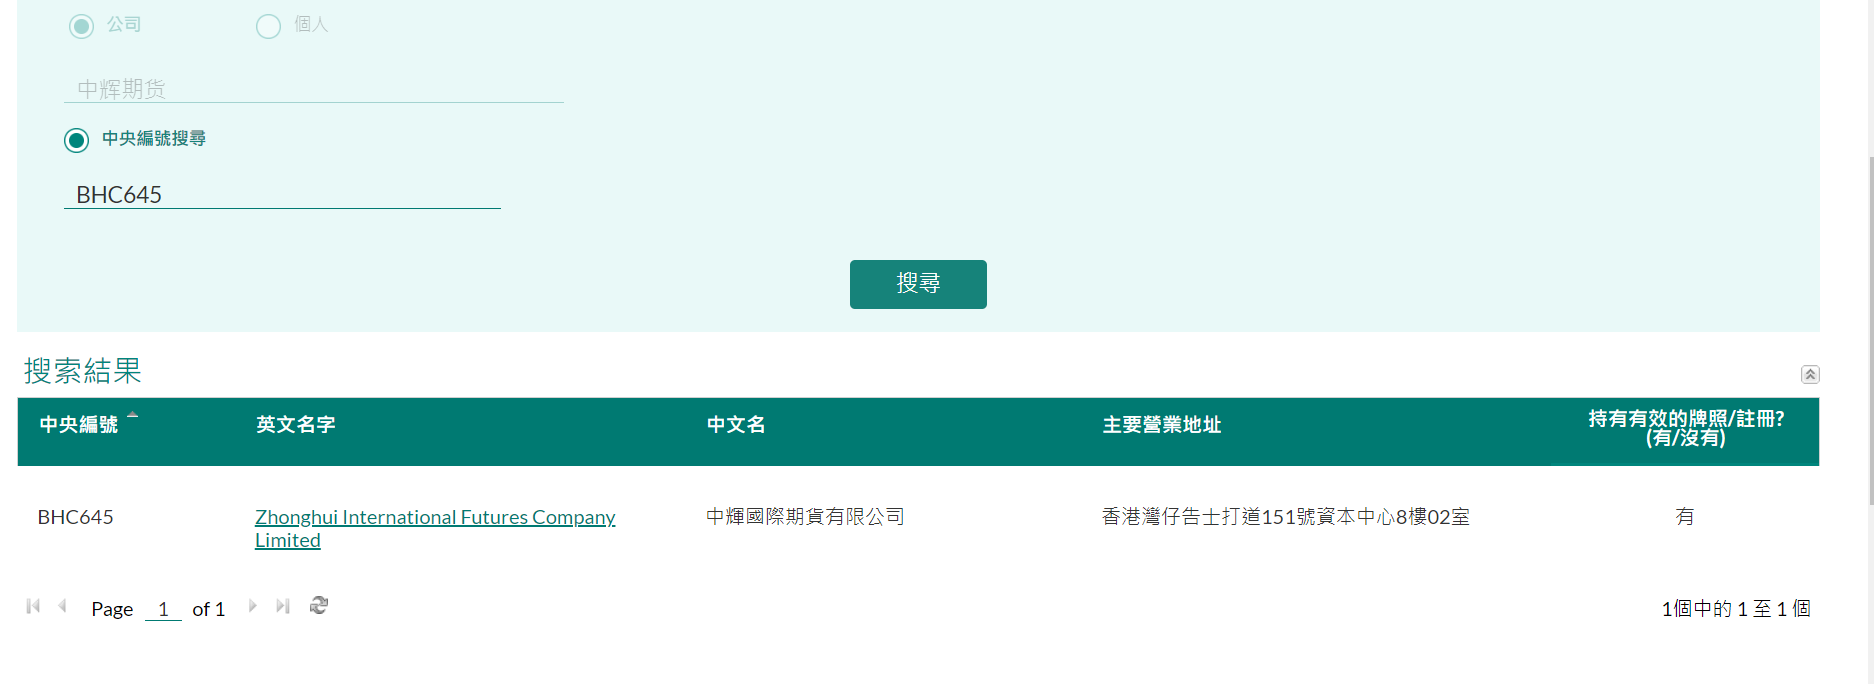Click the vertical page scrollbar
The height and width of the screenshot is (684, 1874).
(1871, 330)
